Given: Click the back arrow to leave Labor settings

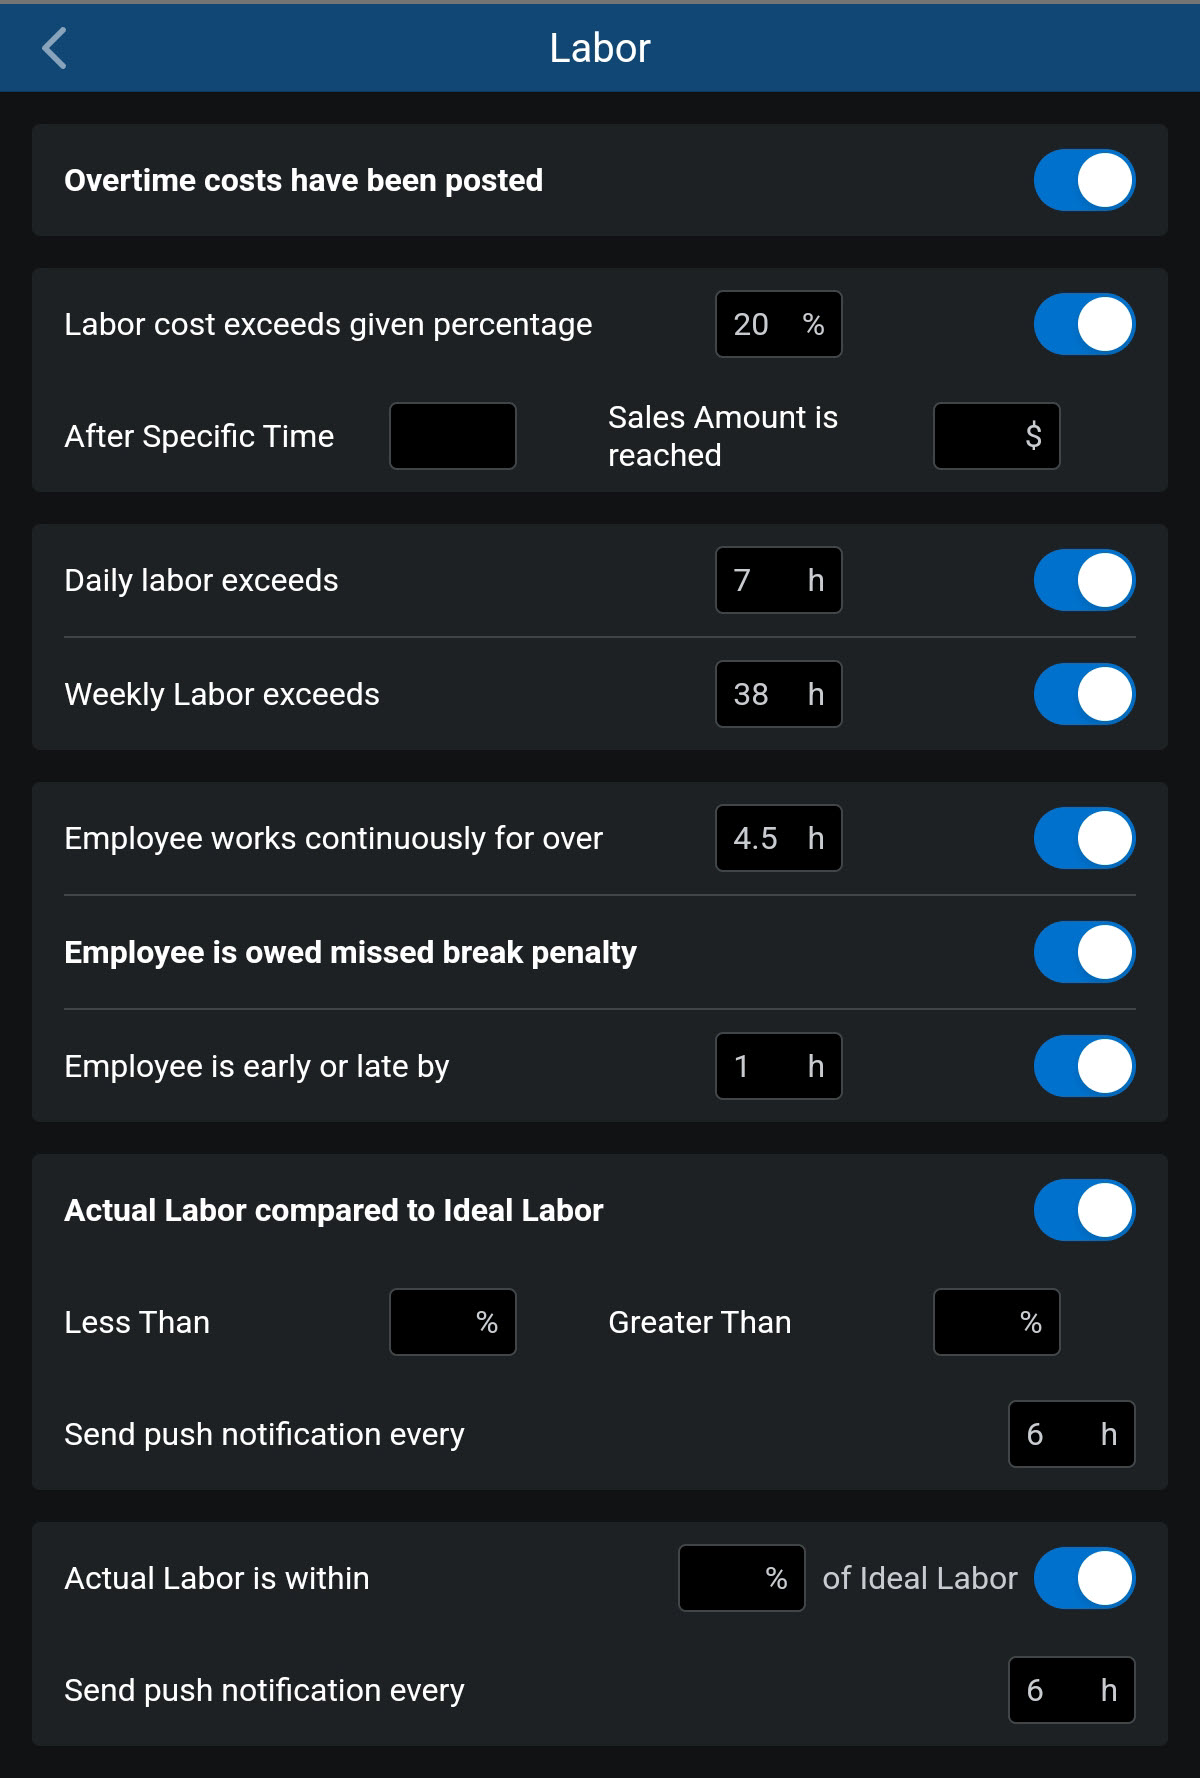Looking at the screenshot, I should (x=55, y=47).
